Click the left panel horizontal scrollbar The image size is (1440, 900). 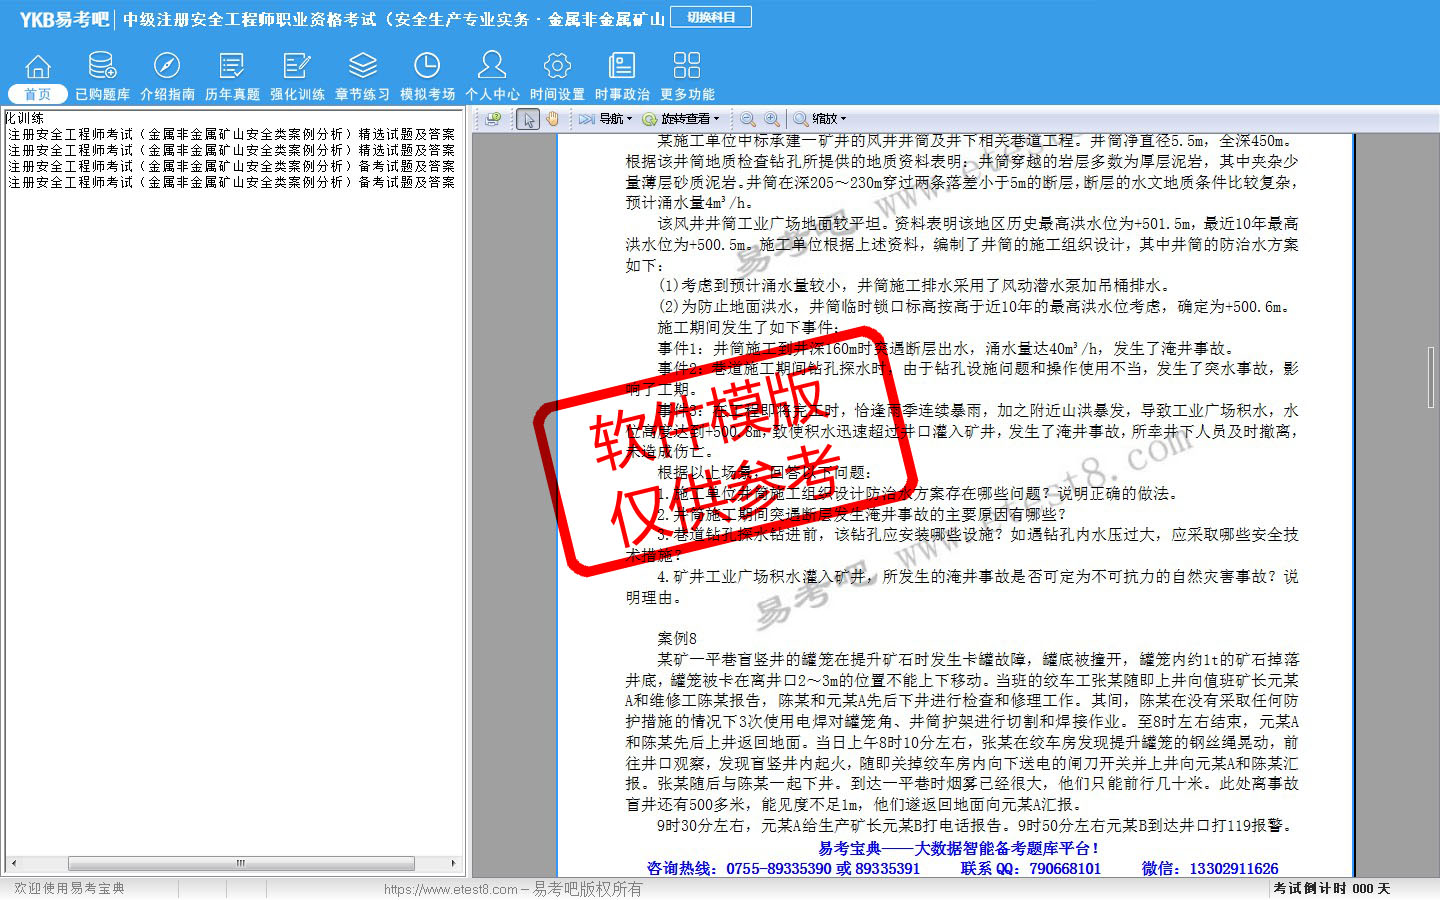pos(240,863)
